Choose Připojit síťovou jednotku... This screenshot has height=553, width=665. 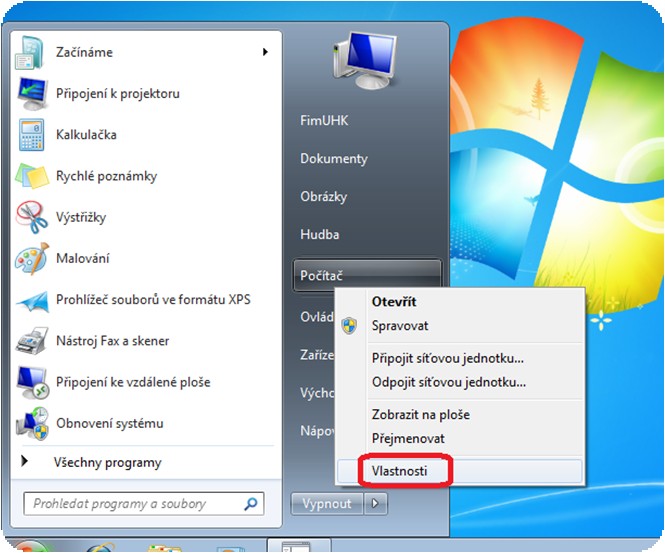coord(448,358)
